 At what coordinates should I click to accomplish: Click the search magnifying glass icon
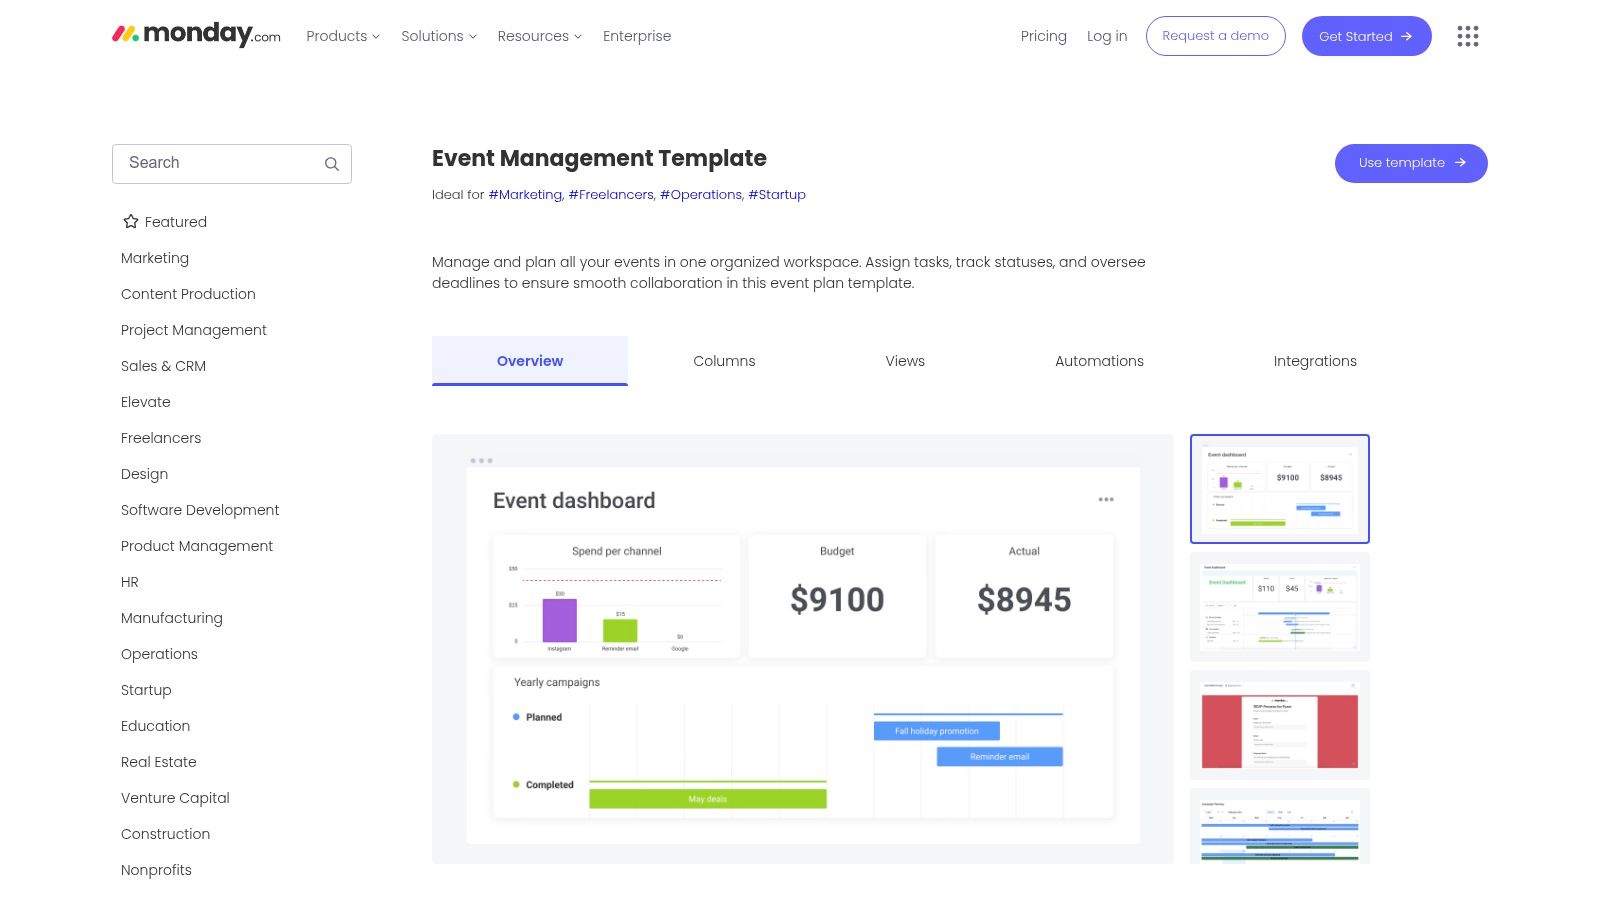(331, 163)
